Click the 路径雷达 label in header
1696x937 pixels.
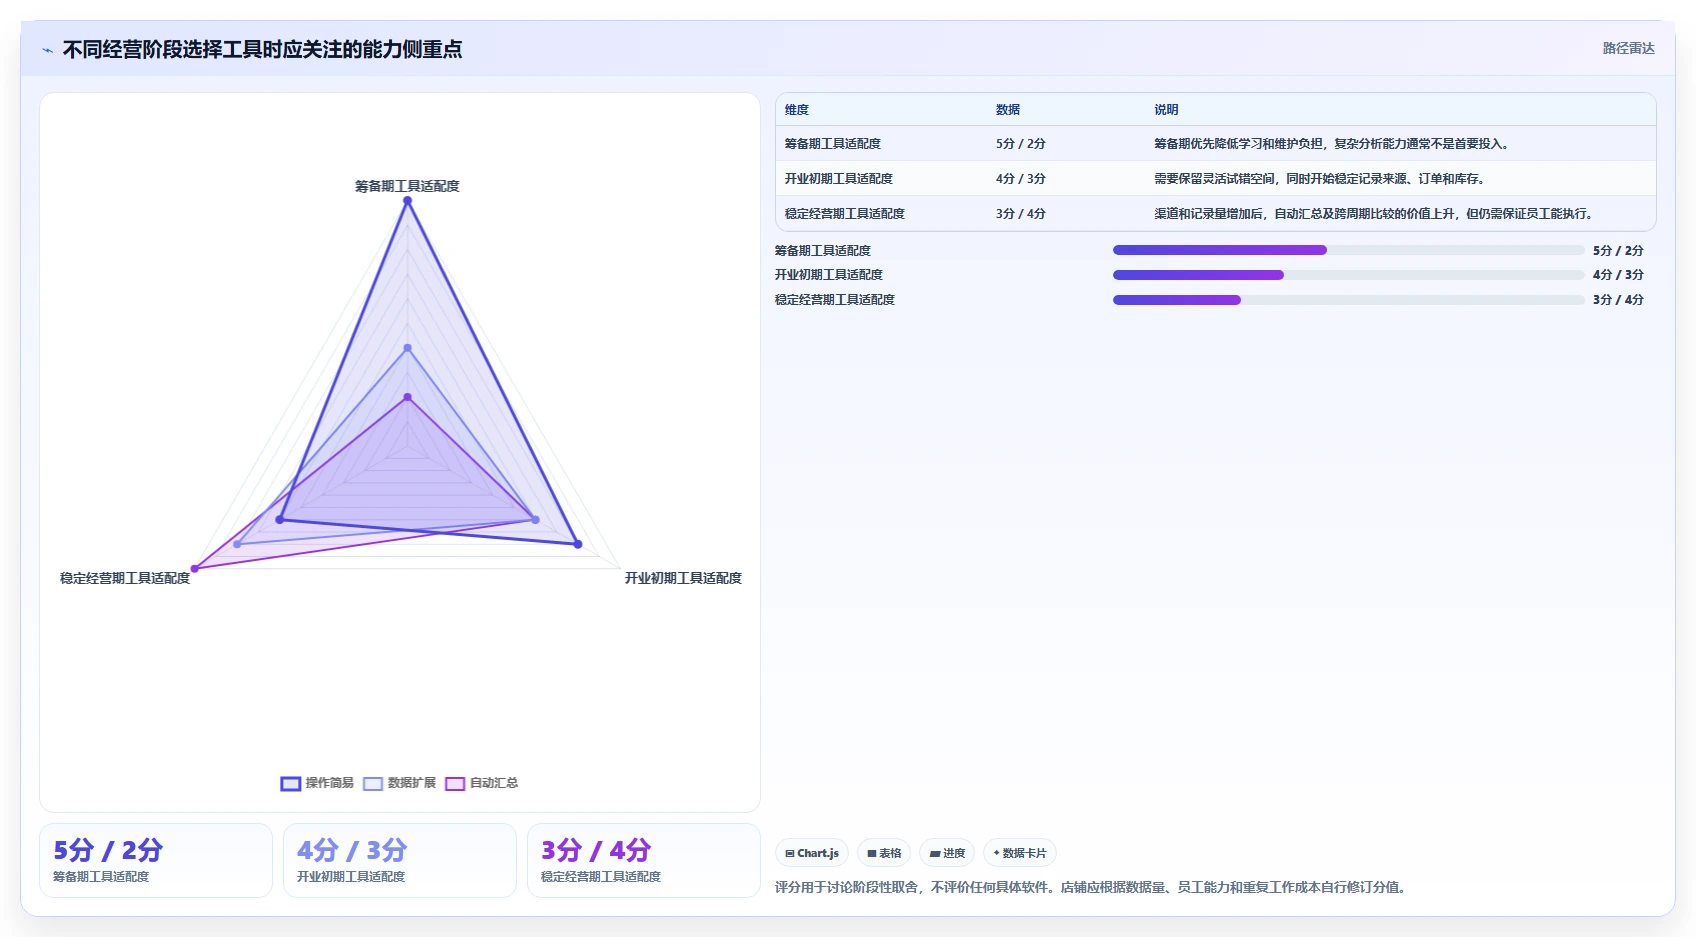point(1628,48)
